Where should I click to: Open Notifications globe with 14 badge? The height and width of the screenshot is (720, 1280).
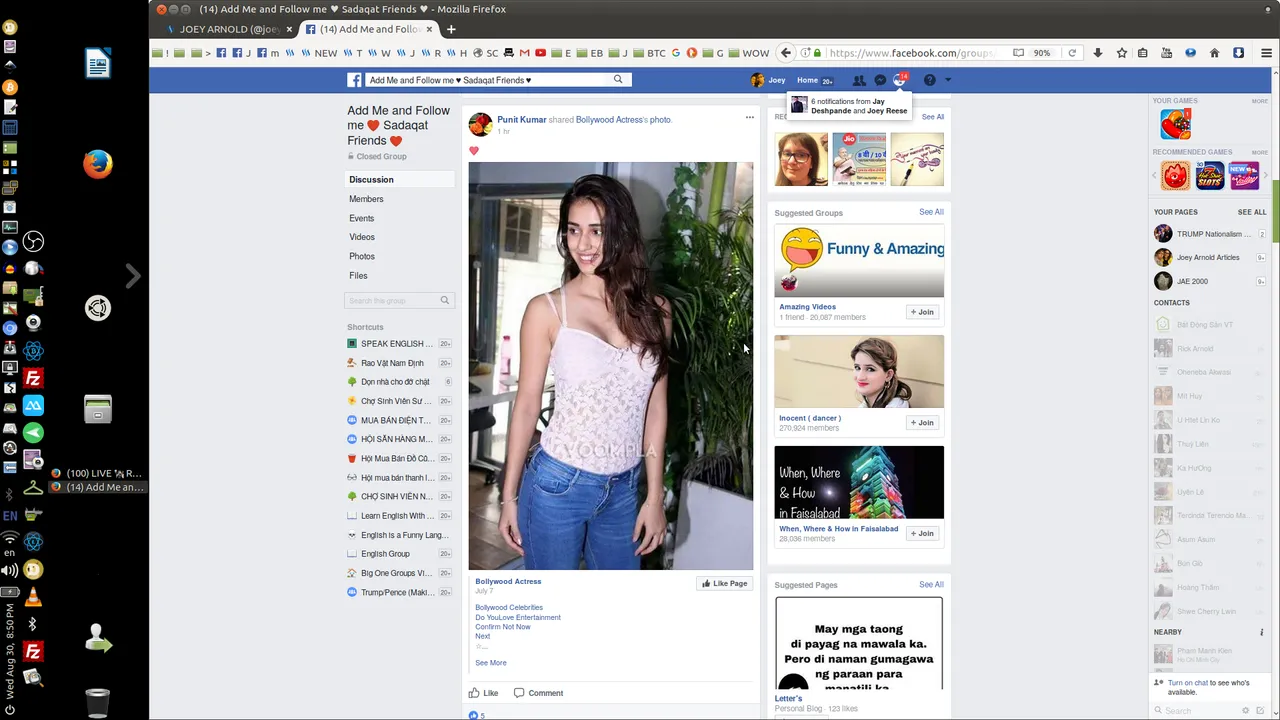pos(900,79)
